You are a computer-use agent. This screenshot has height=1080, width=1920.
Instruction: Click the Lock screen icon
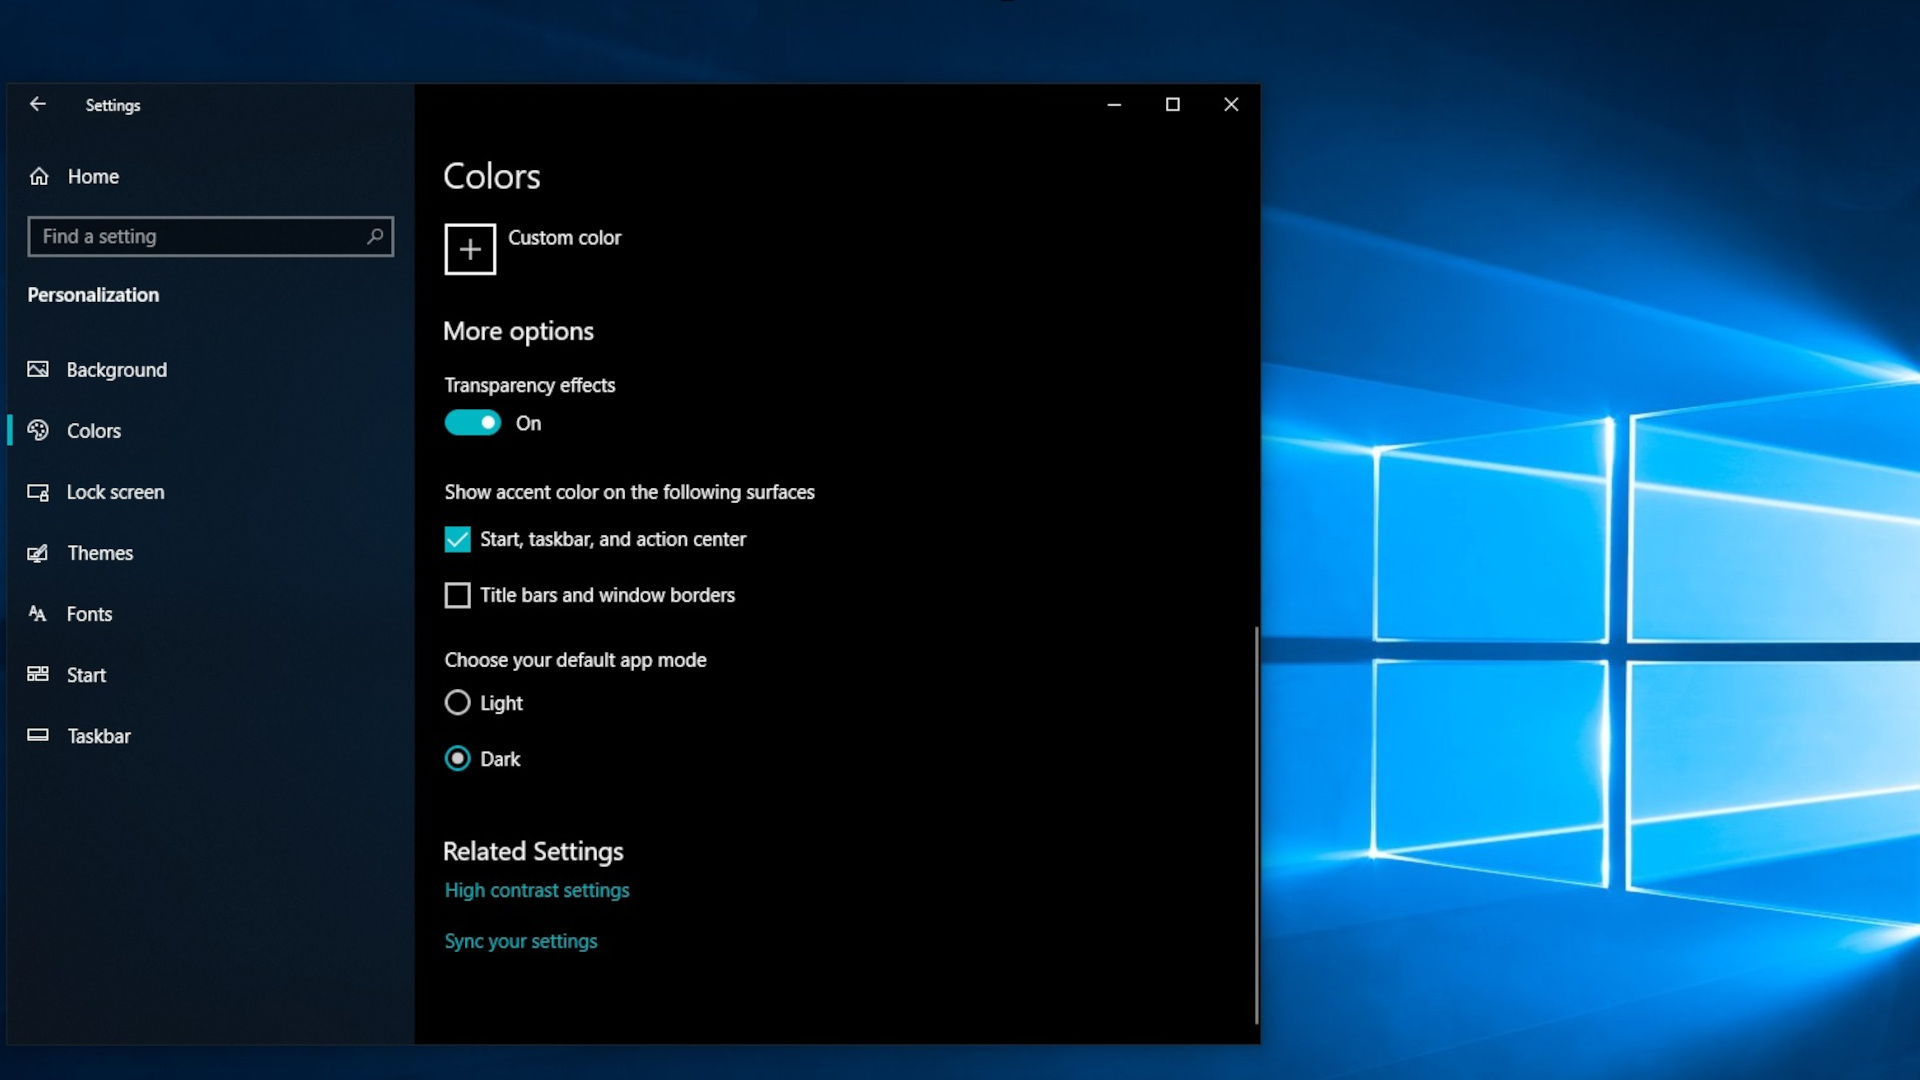coord(38,492)
